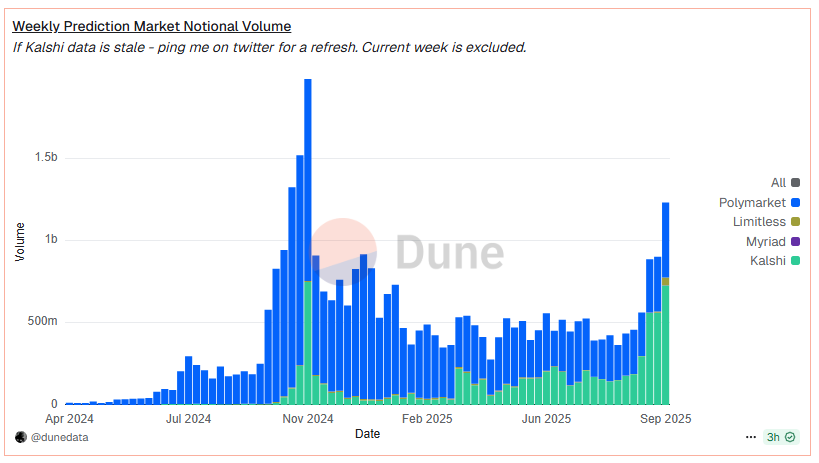This screenshot has height=463, width=819.
Task: Click the Polymarket legend label
Action: coord(752,203)
